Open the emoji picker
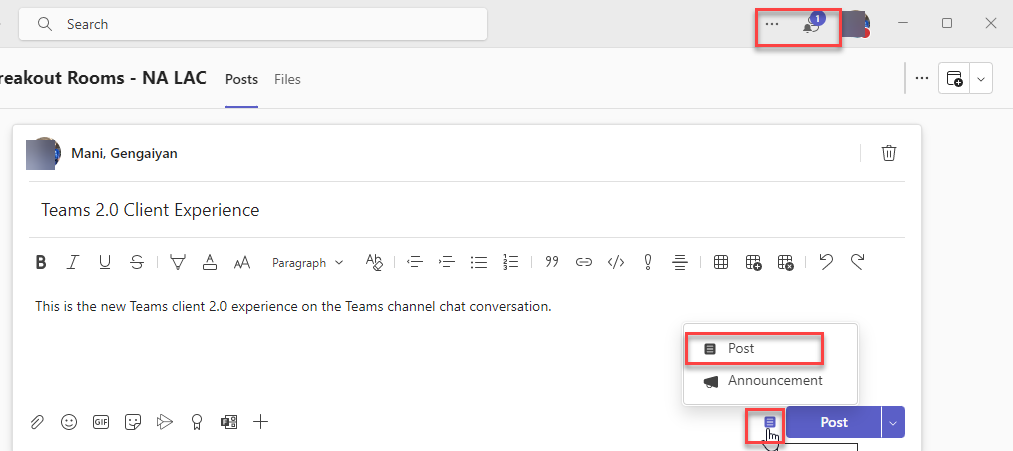The width and height of the screenshot is (1013, 451). coord(68,423)
